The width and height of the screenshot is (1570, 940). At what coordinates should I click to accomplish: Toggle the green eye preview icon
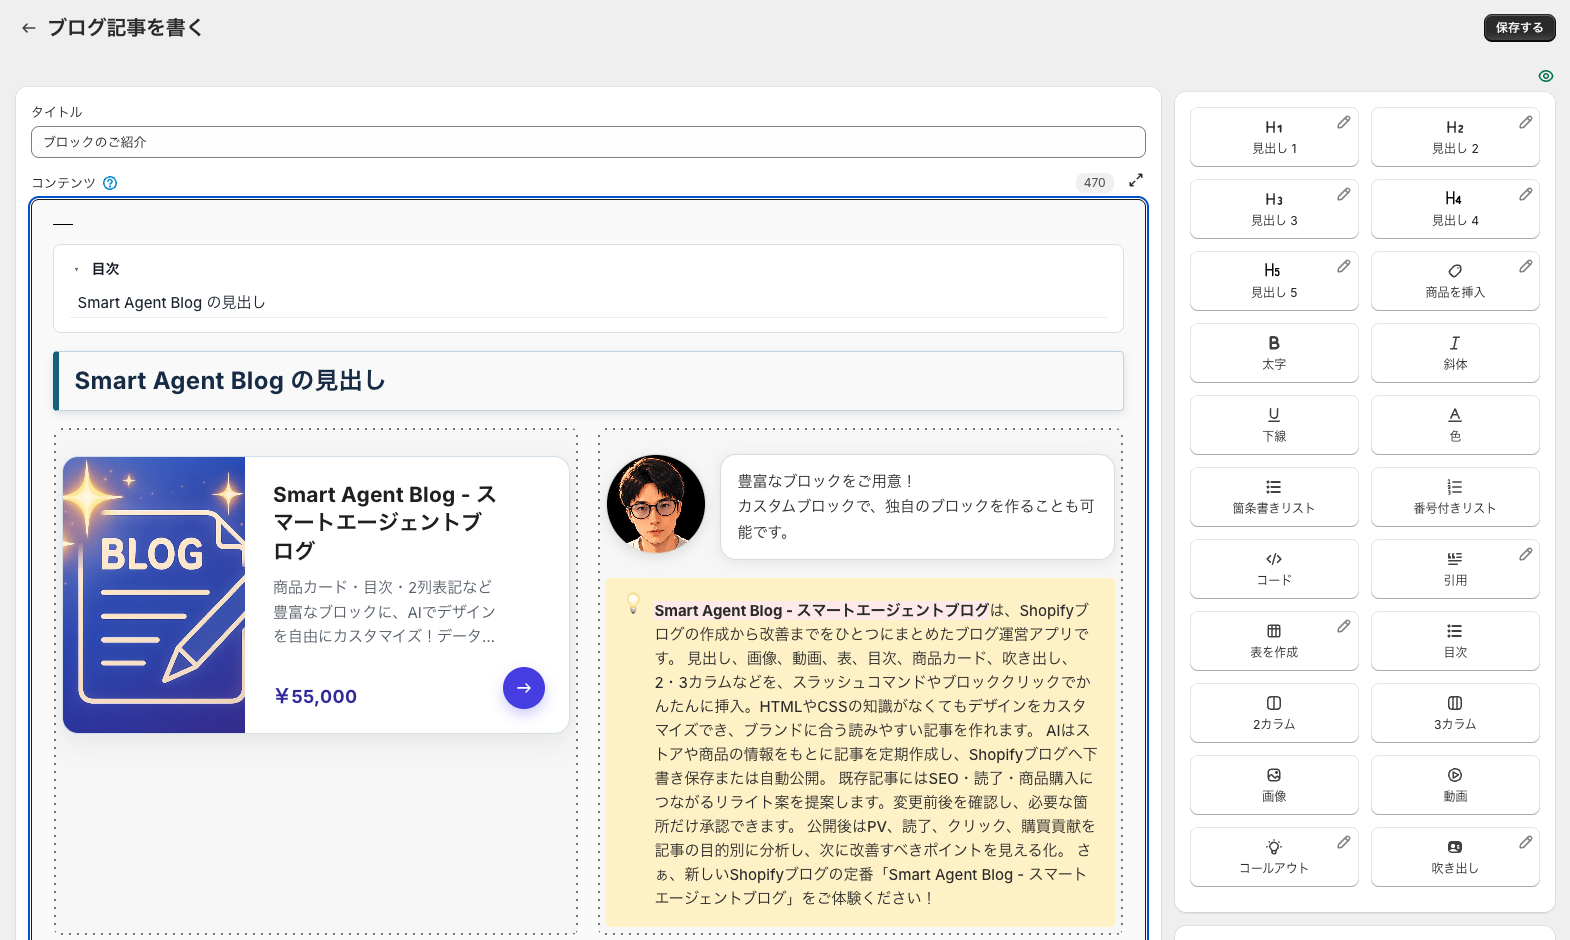[x=1546, y=76]
